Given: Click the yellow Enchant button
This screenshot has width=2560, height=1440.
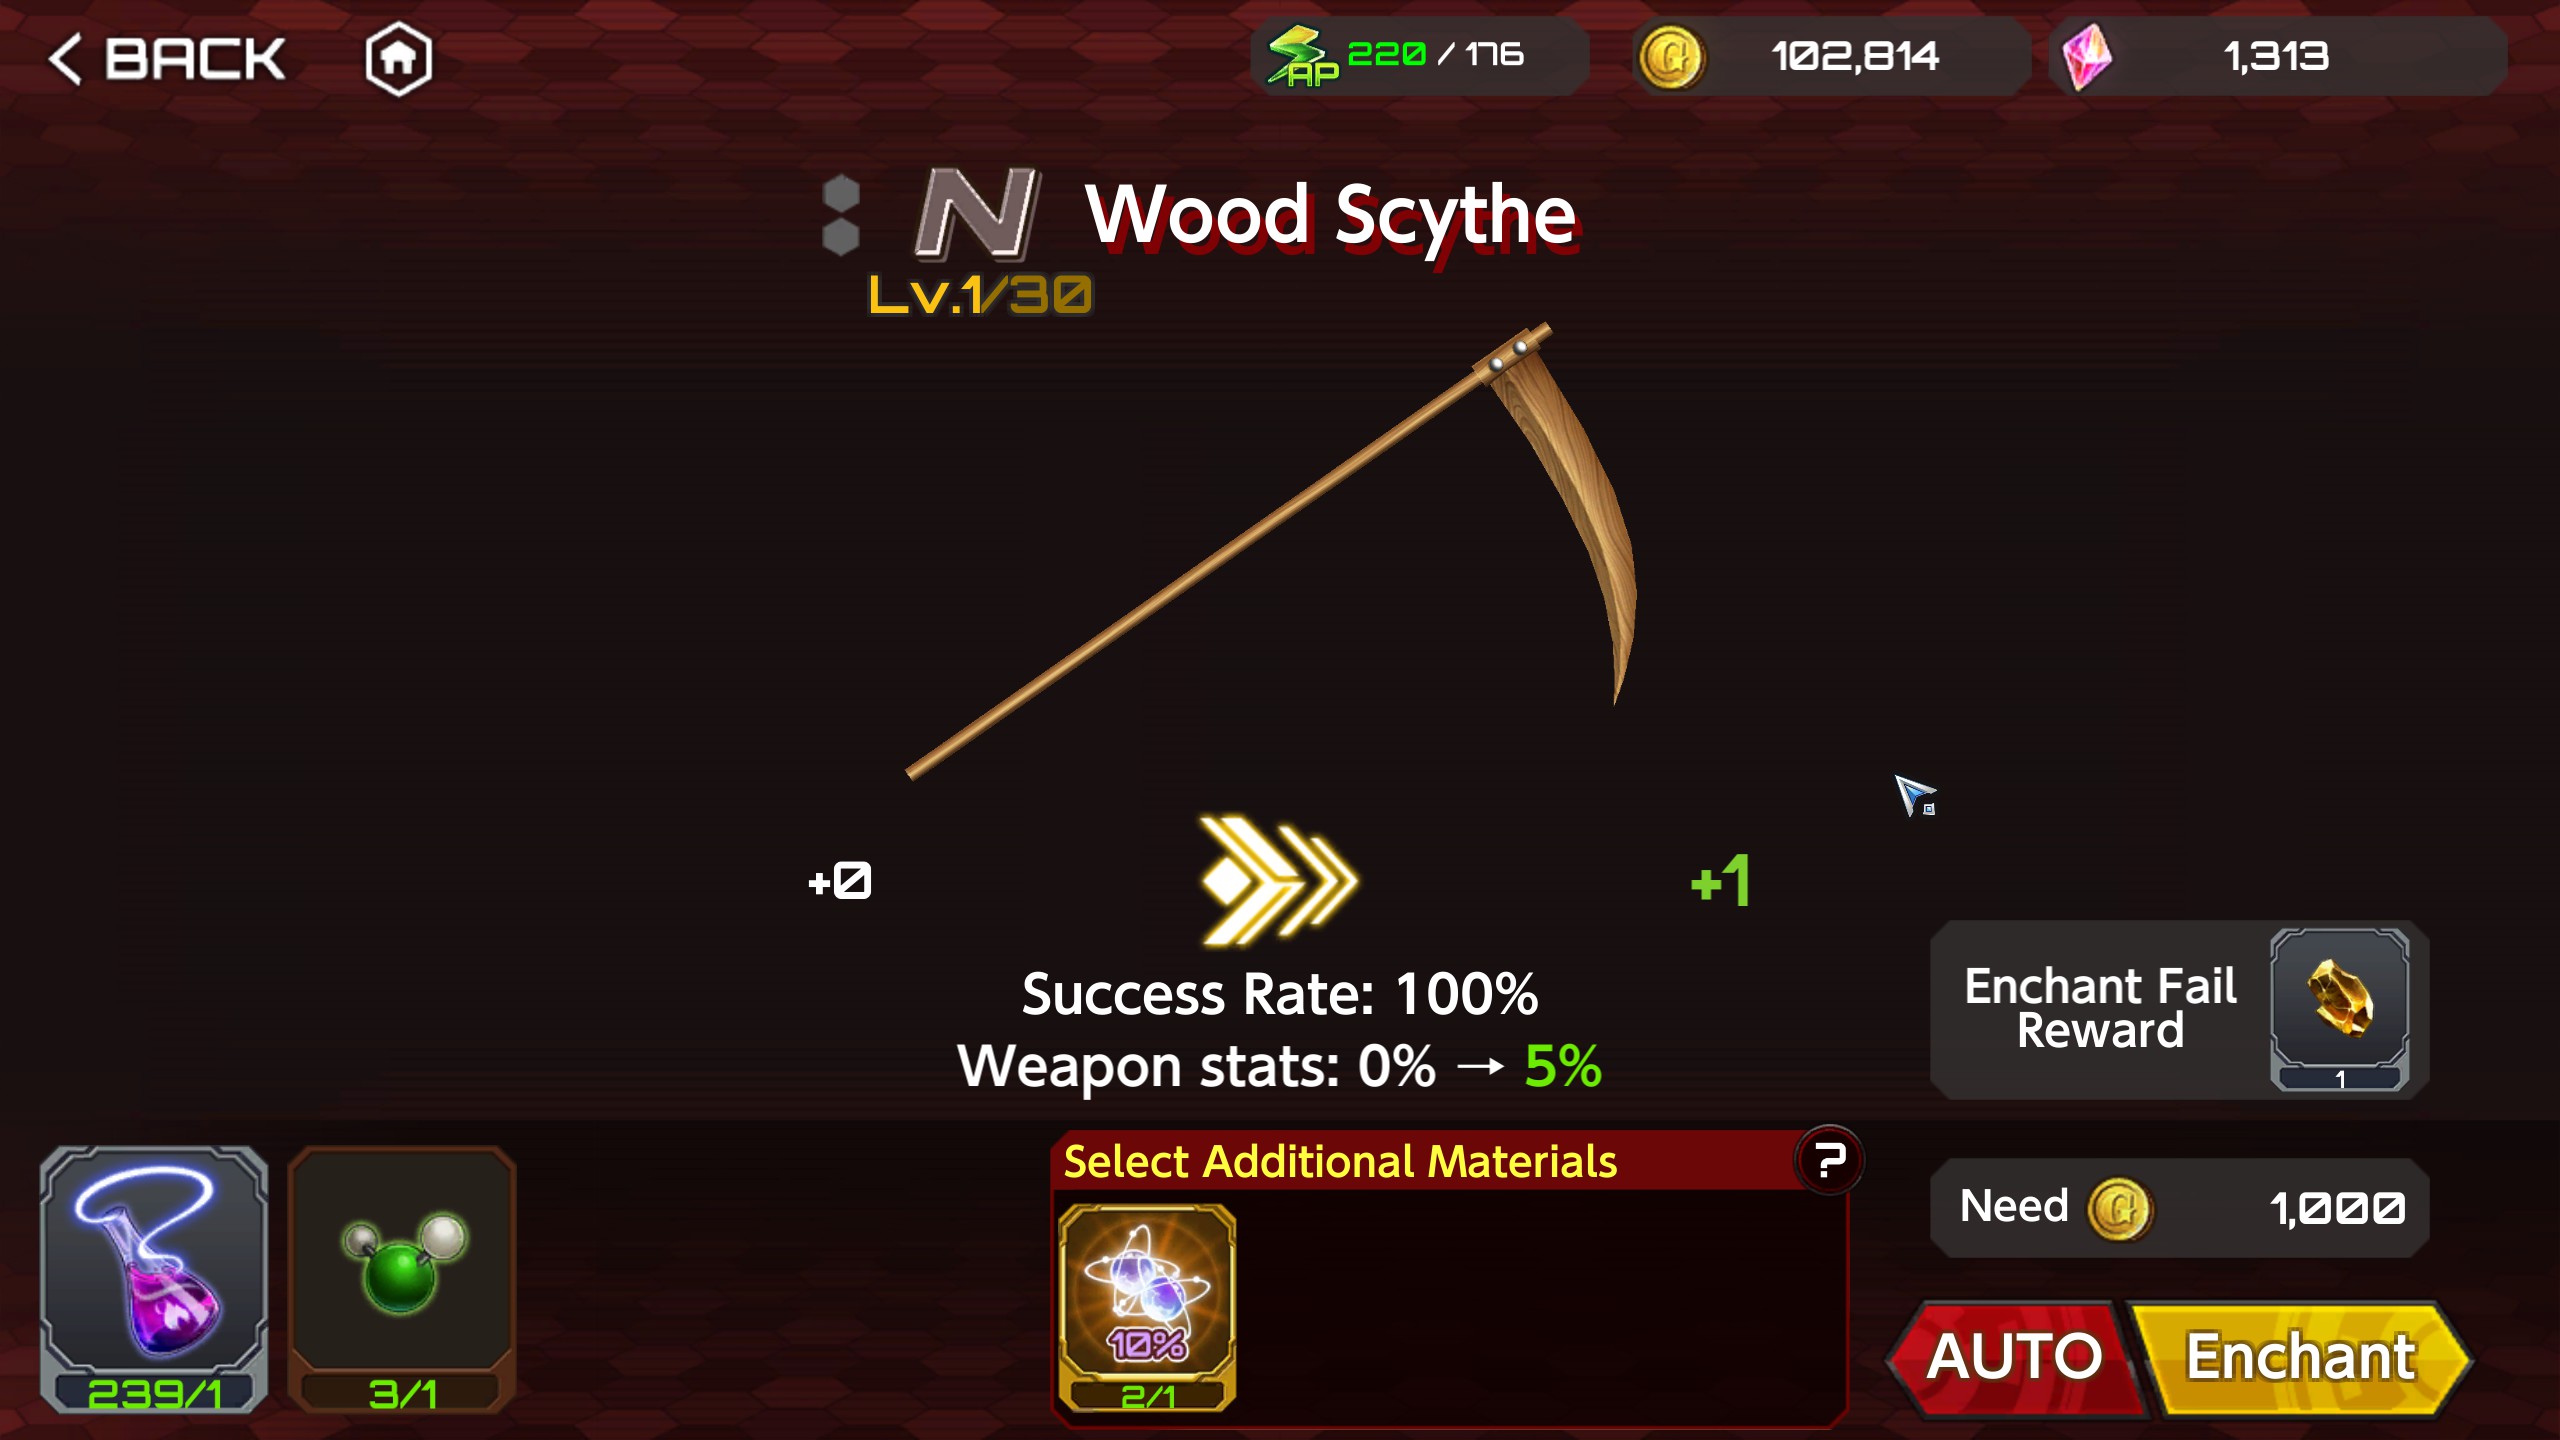Looking at the screenshot, I should tap(2300, 1358).
